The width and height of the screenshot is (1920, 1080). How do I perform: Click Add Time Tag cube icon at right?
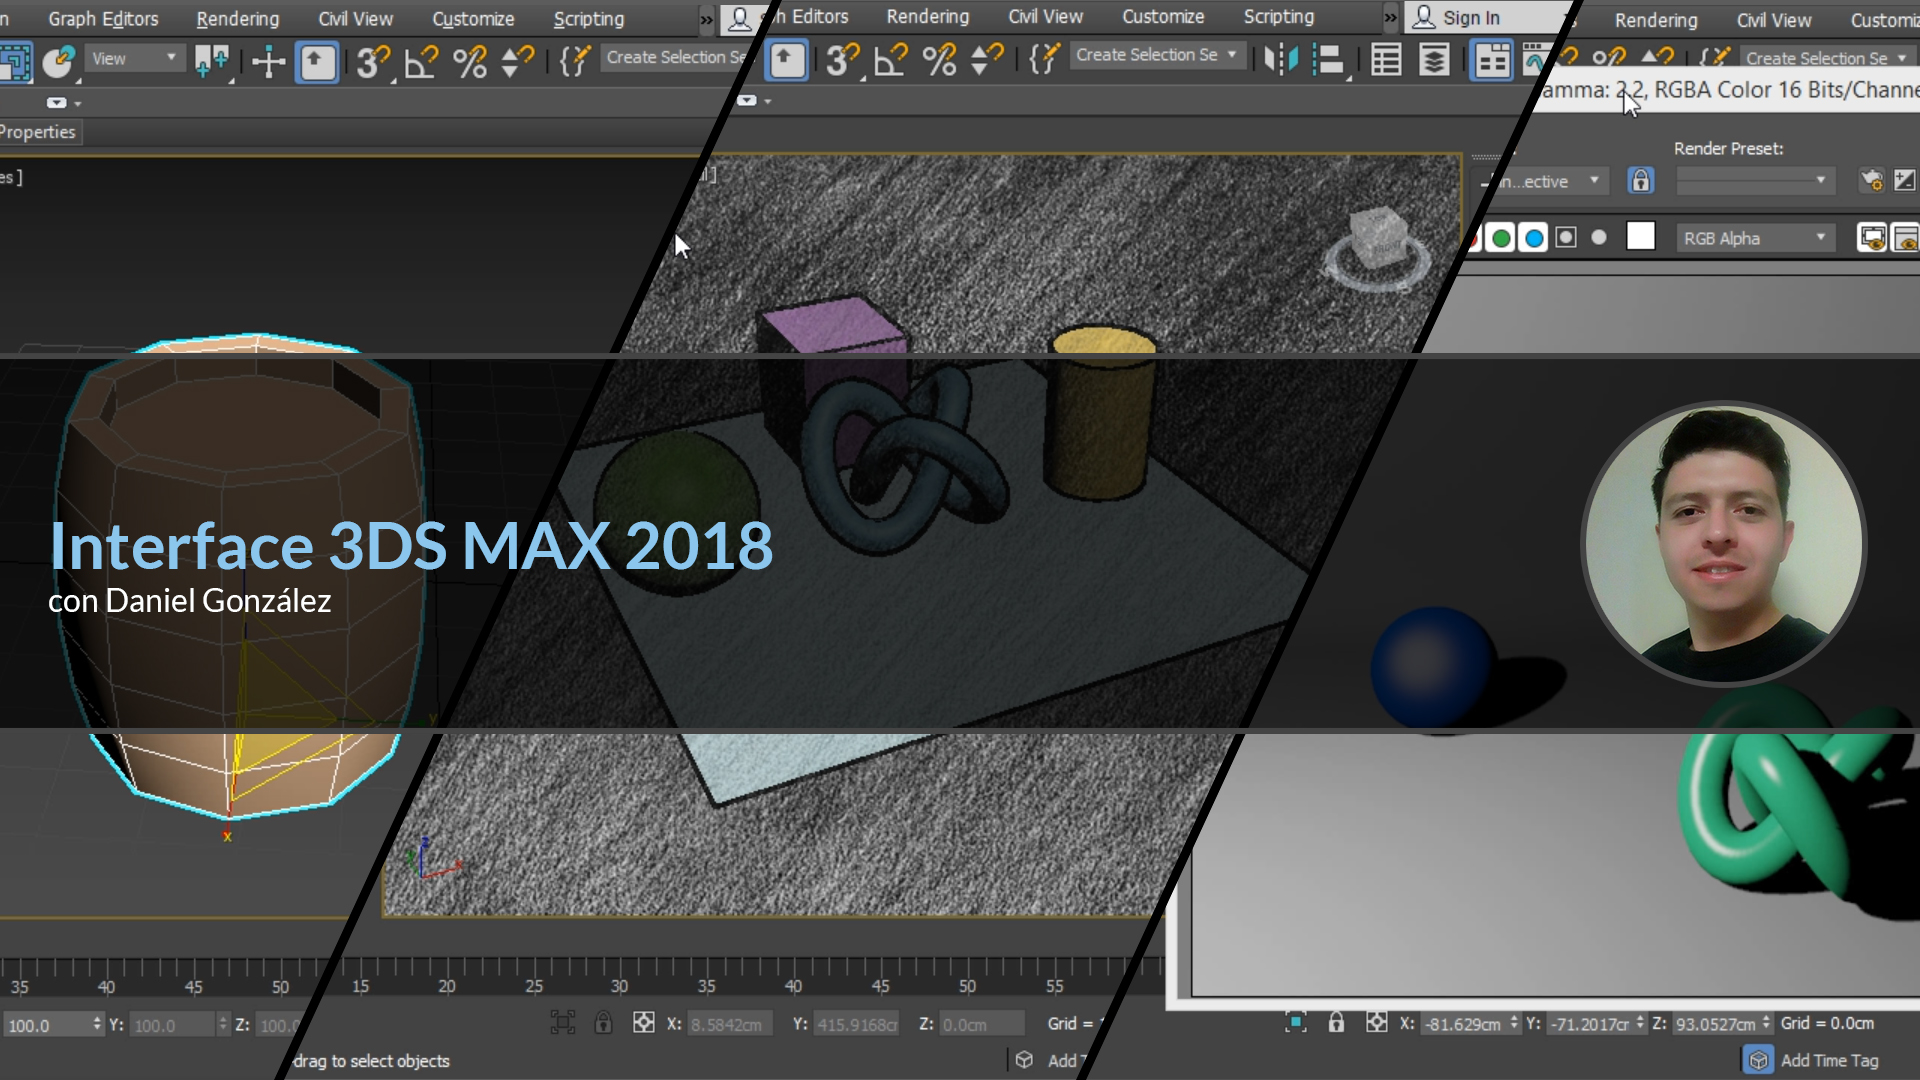point(1759,1060)
